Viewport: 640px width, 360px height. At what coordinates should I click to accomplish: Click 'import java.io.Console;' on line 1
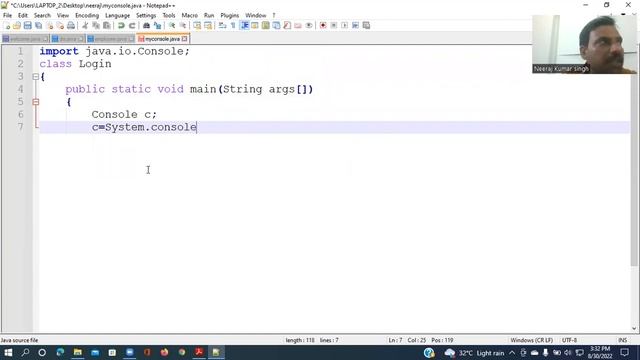[115, 51]
